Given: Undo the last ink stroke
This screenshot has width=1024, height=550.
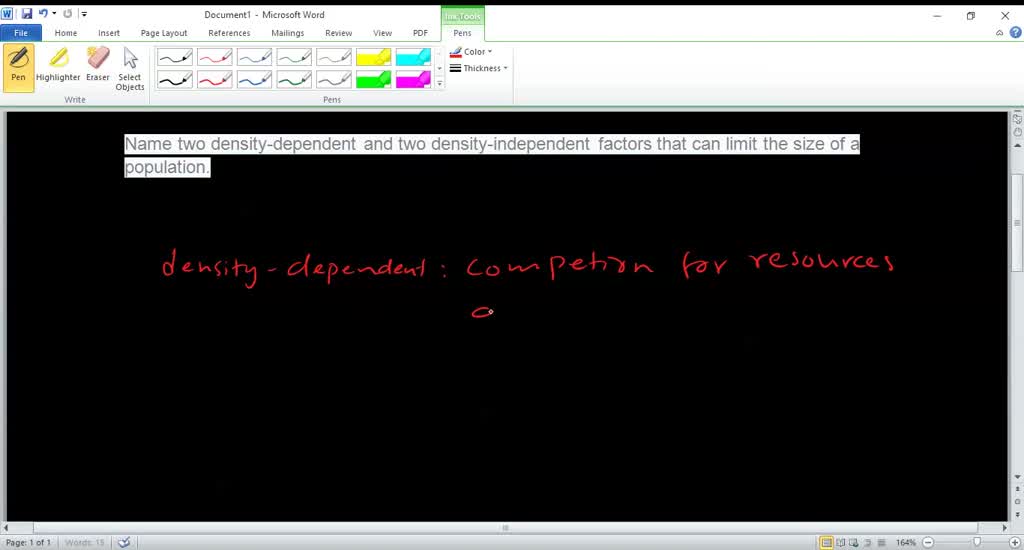Looking at the screenshot, I should (43, 14).
